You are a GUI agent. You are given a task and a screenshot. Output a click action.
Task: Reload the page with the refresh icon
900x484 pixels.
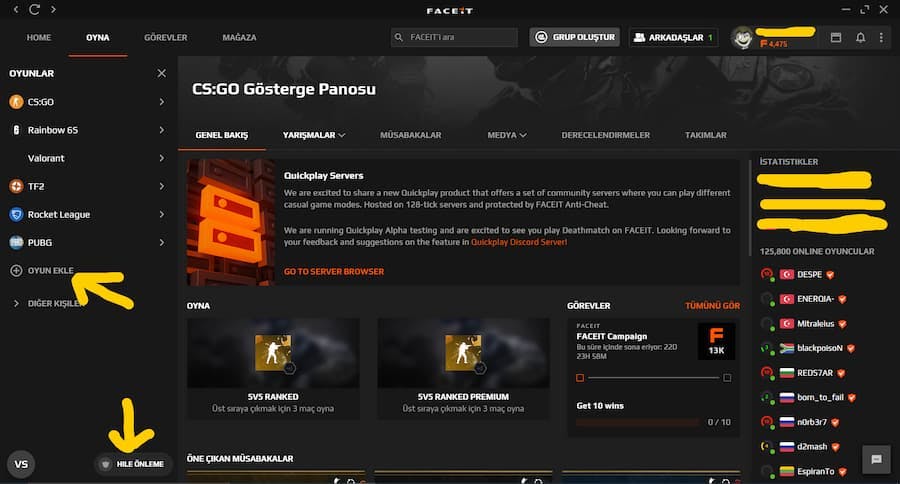(34, 9)
